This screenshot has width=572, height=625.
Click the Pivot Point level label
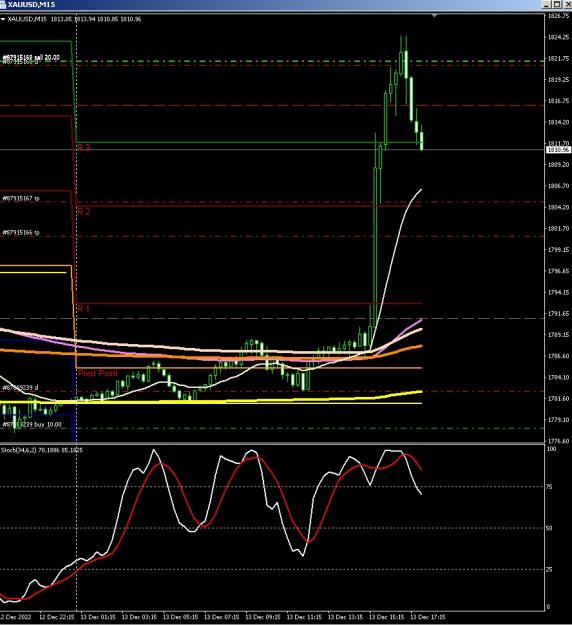click(98, 373)
